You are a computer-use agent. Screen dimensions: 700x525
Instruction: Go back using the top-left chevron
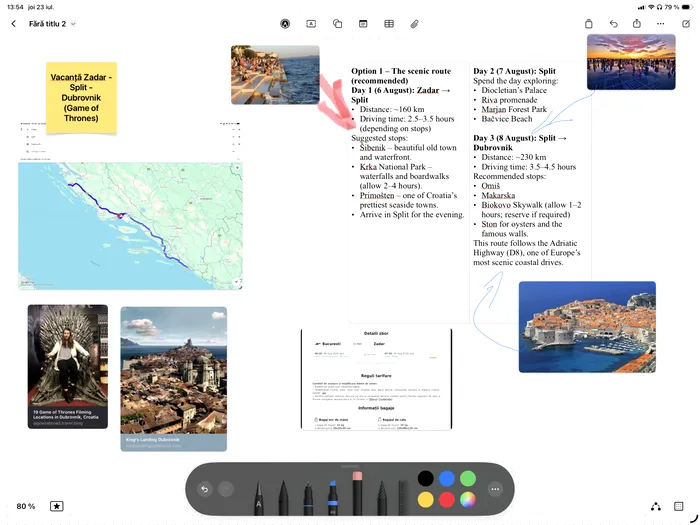(x=13, y=24)
